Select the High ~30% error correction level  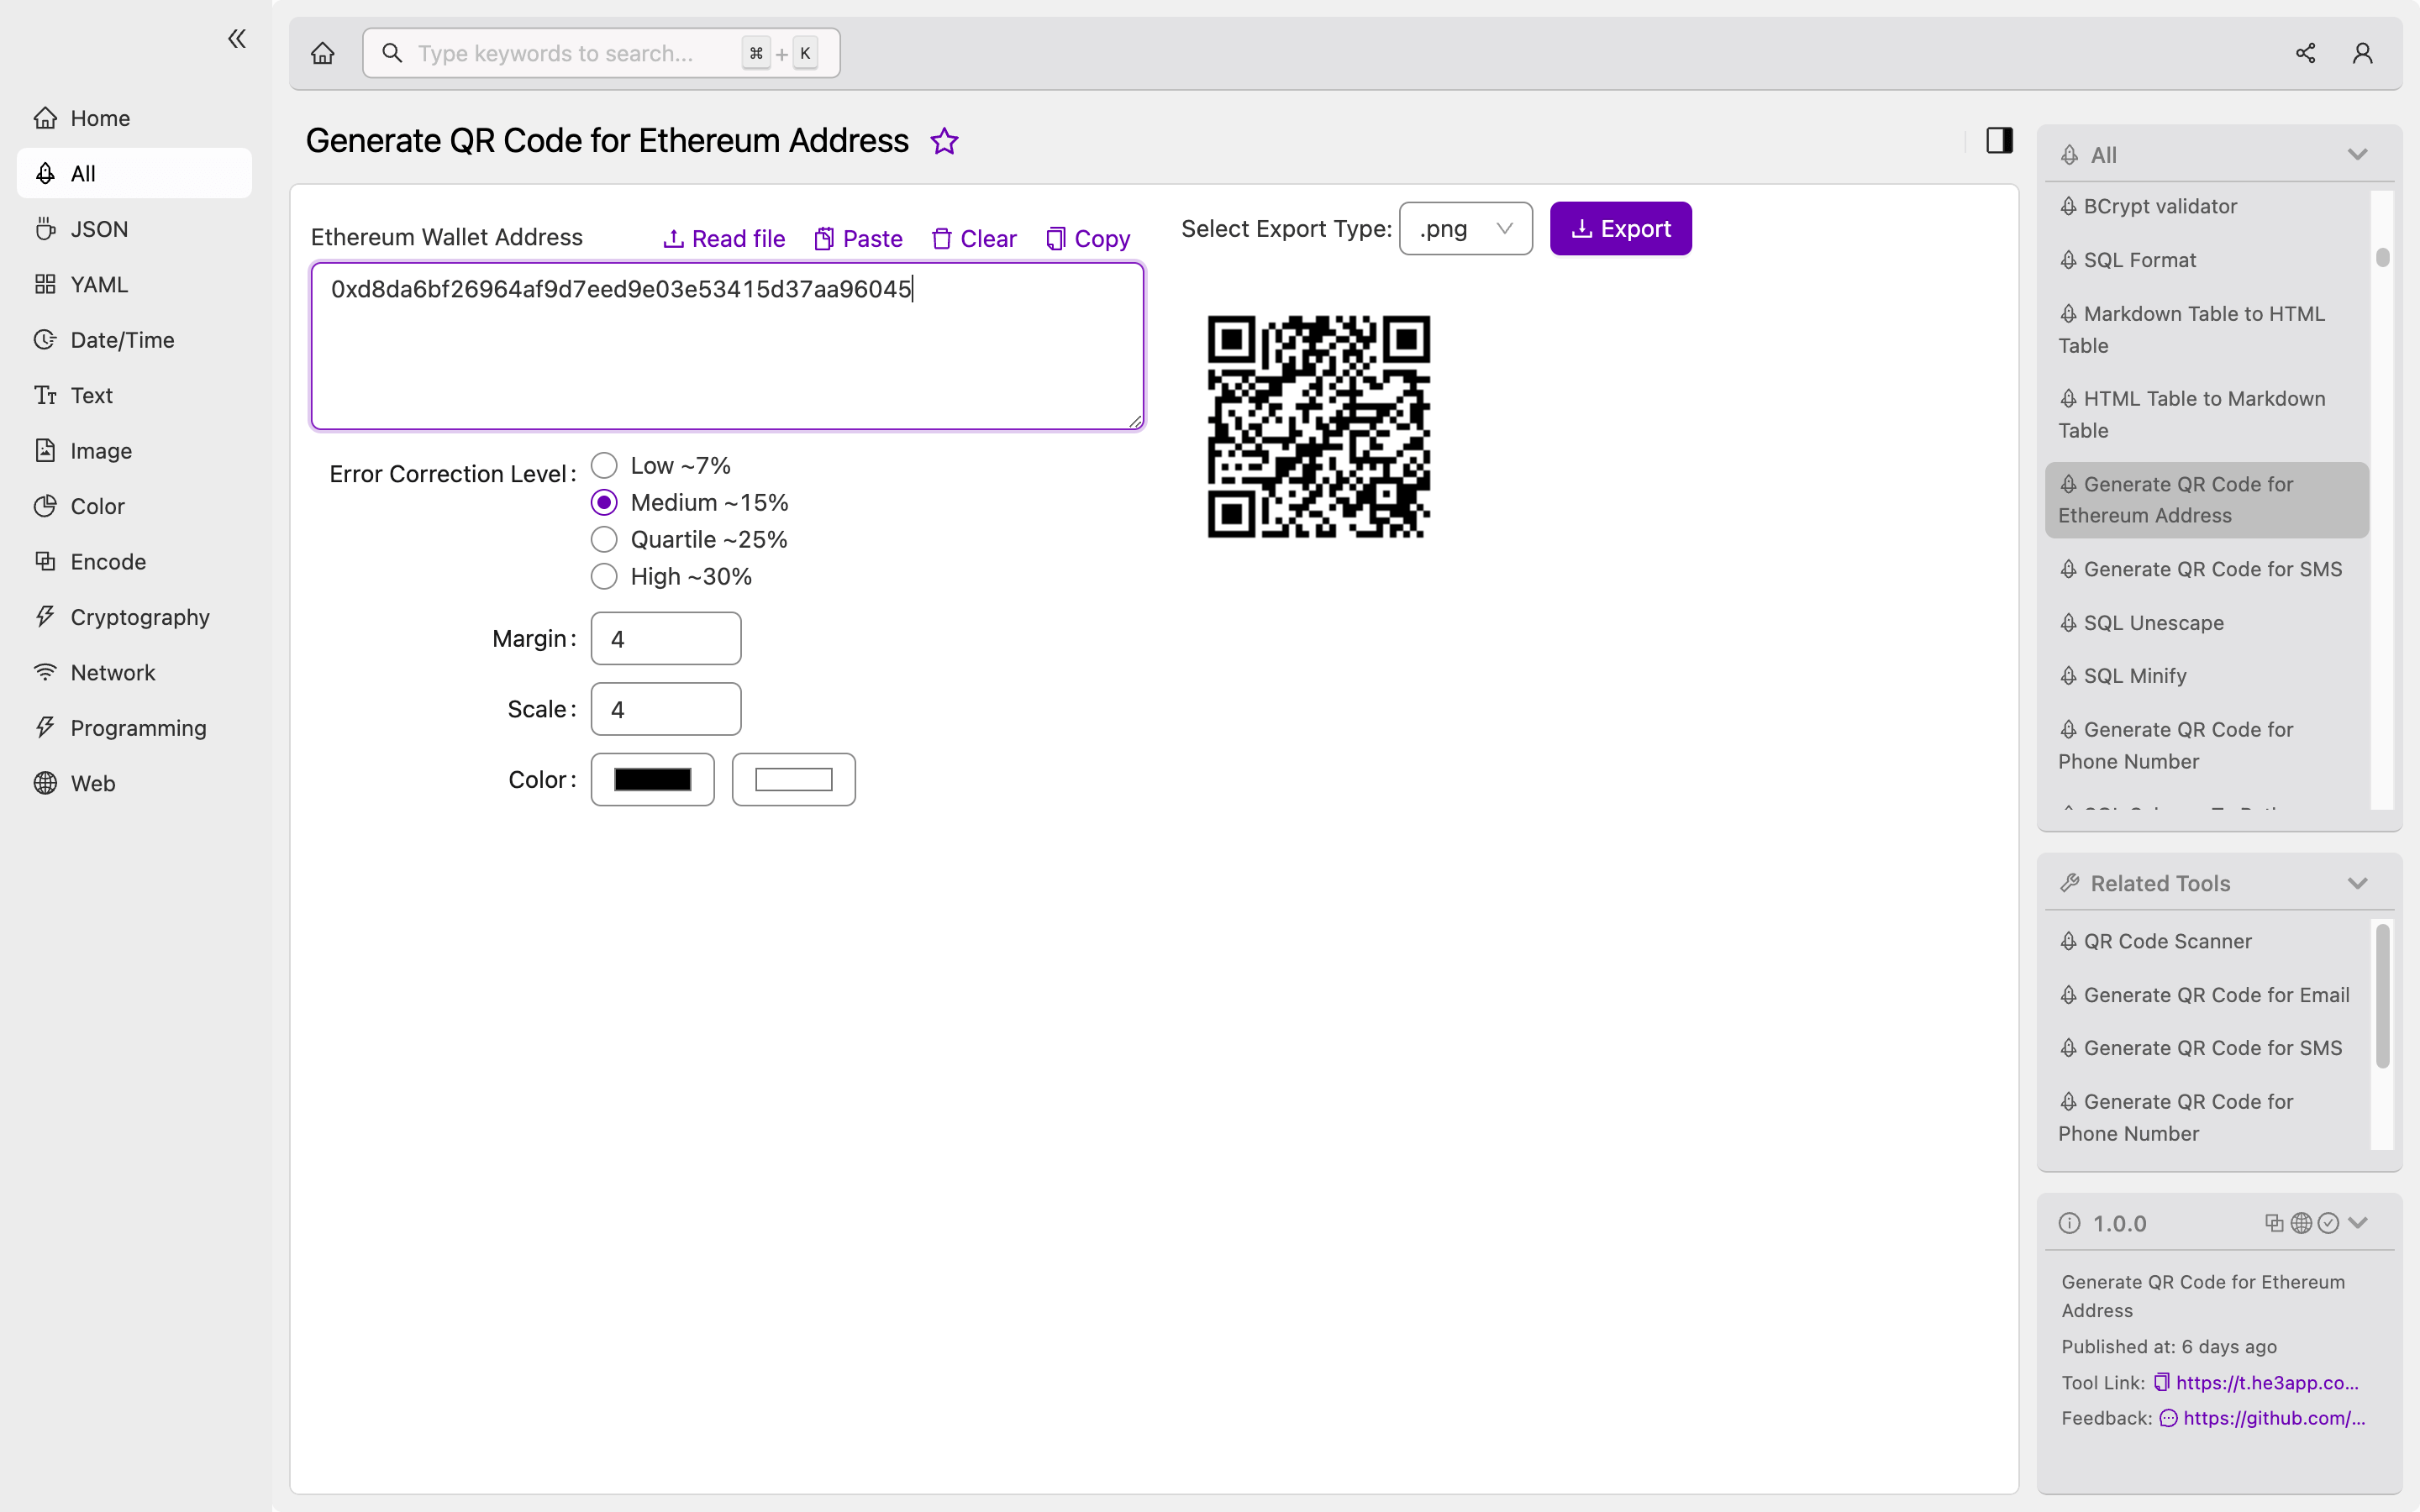pos(604,576)
